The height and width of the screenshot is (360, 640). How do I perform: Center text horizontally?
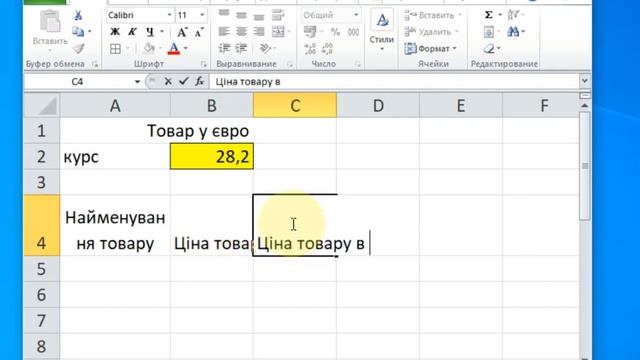point(241,32)
